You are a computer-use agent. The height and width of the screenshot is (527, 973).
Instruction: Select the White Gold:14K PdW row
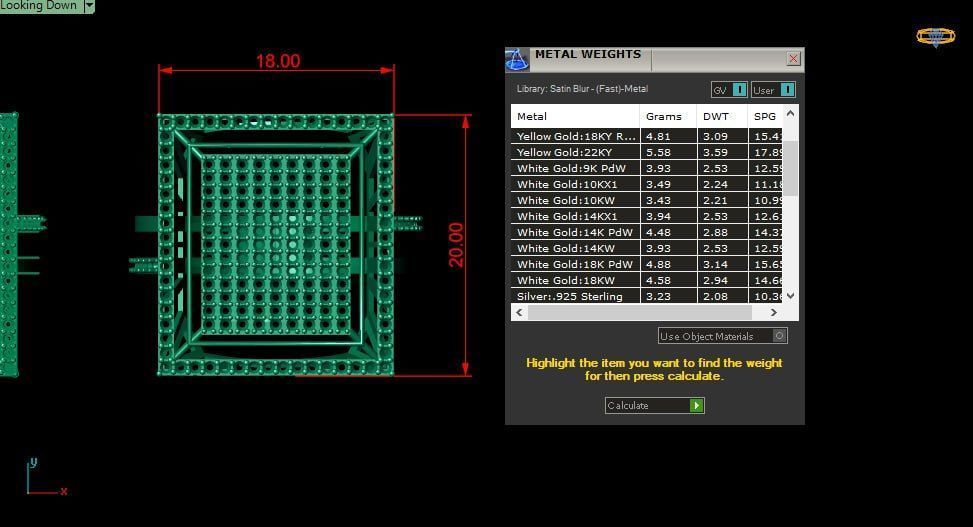click(x=647, y=232)
